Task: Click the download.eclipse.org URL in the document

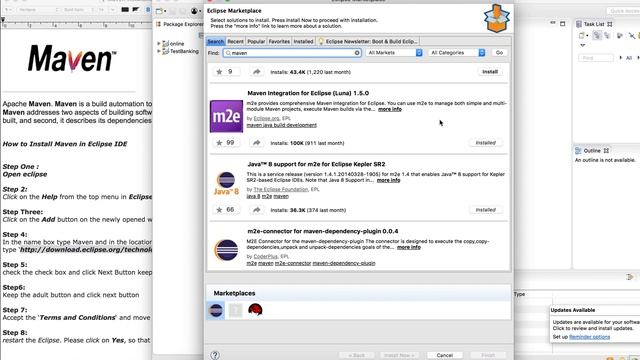Action: (86, 249)
